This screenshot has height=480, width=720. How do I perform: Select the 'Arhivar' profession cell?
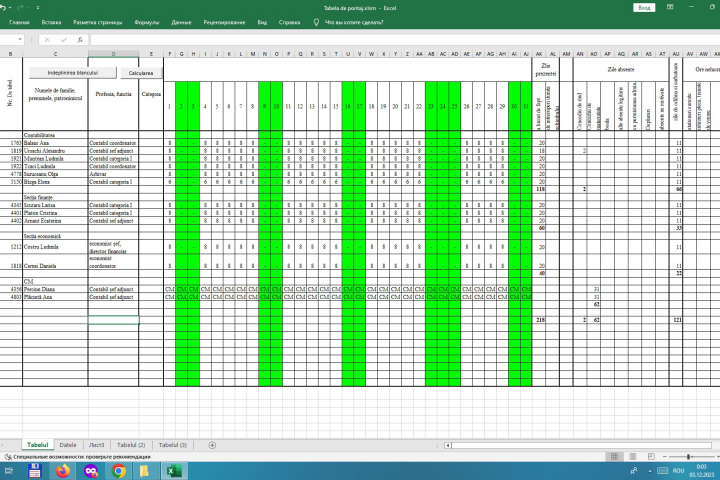click(x=113, y=174)
